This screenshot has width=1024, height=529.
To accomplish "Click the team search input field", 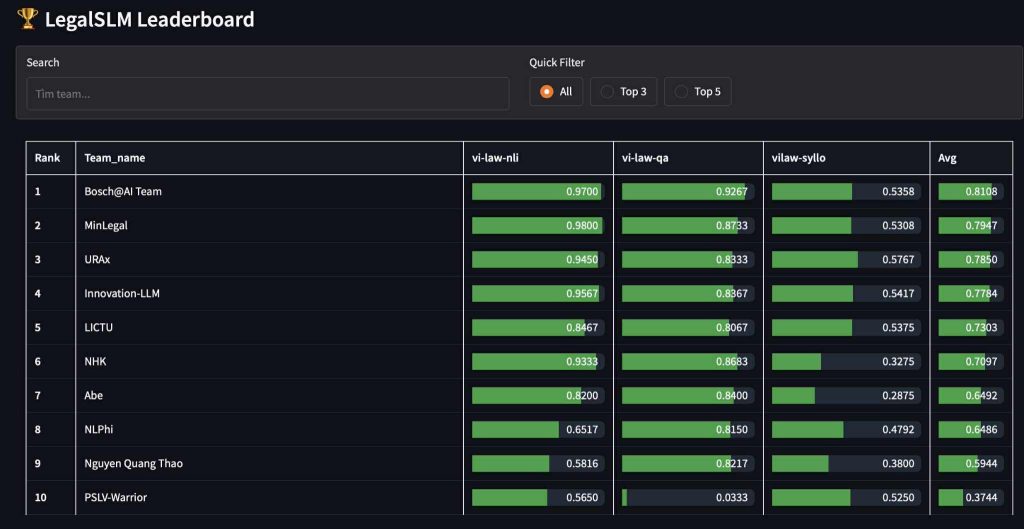I will click(267, 94).
